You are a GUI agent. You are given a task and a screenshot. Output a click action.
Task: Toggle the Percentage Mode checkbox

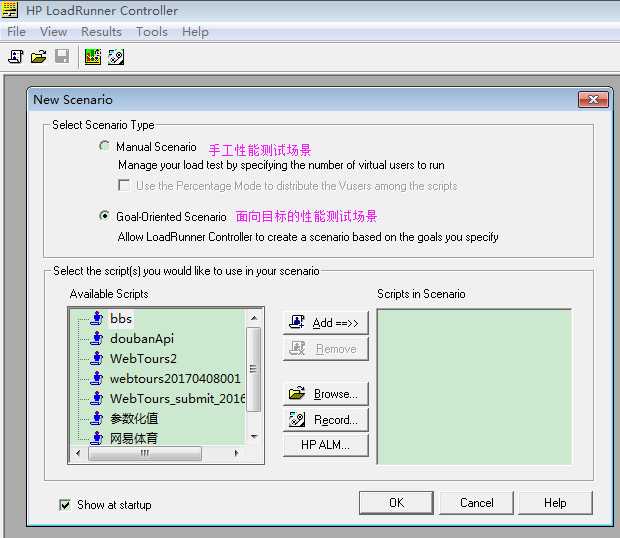click(124, 185)
